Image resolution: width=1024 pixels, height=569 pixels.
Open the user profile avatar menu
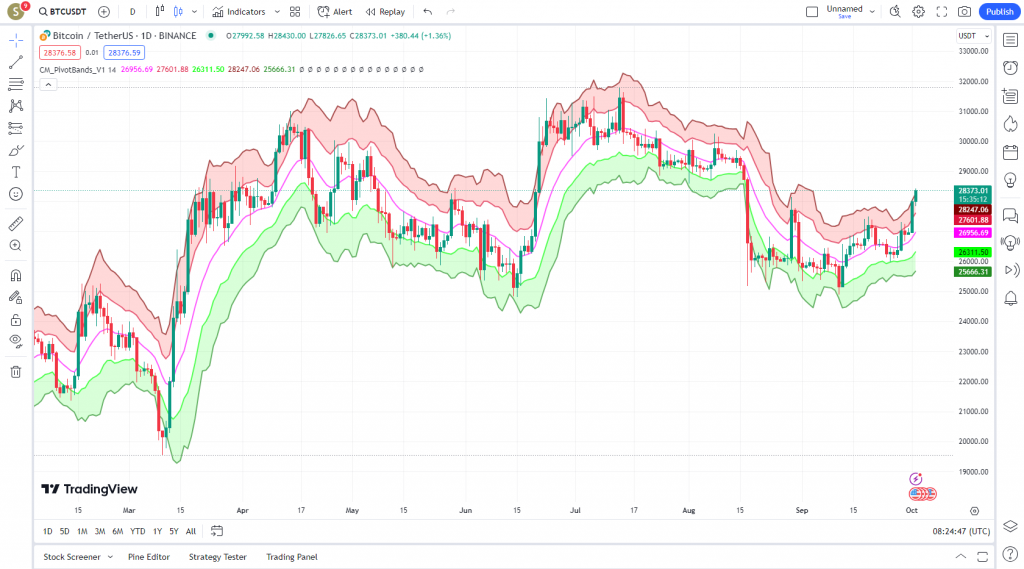pyautogui.click(x=16, y=11)
